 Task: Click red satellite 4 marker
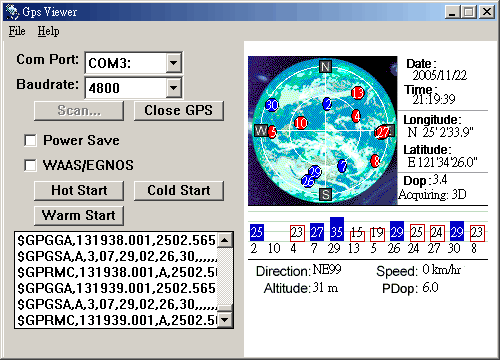point(356,116)
